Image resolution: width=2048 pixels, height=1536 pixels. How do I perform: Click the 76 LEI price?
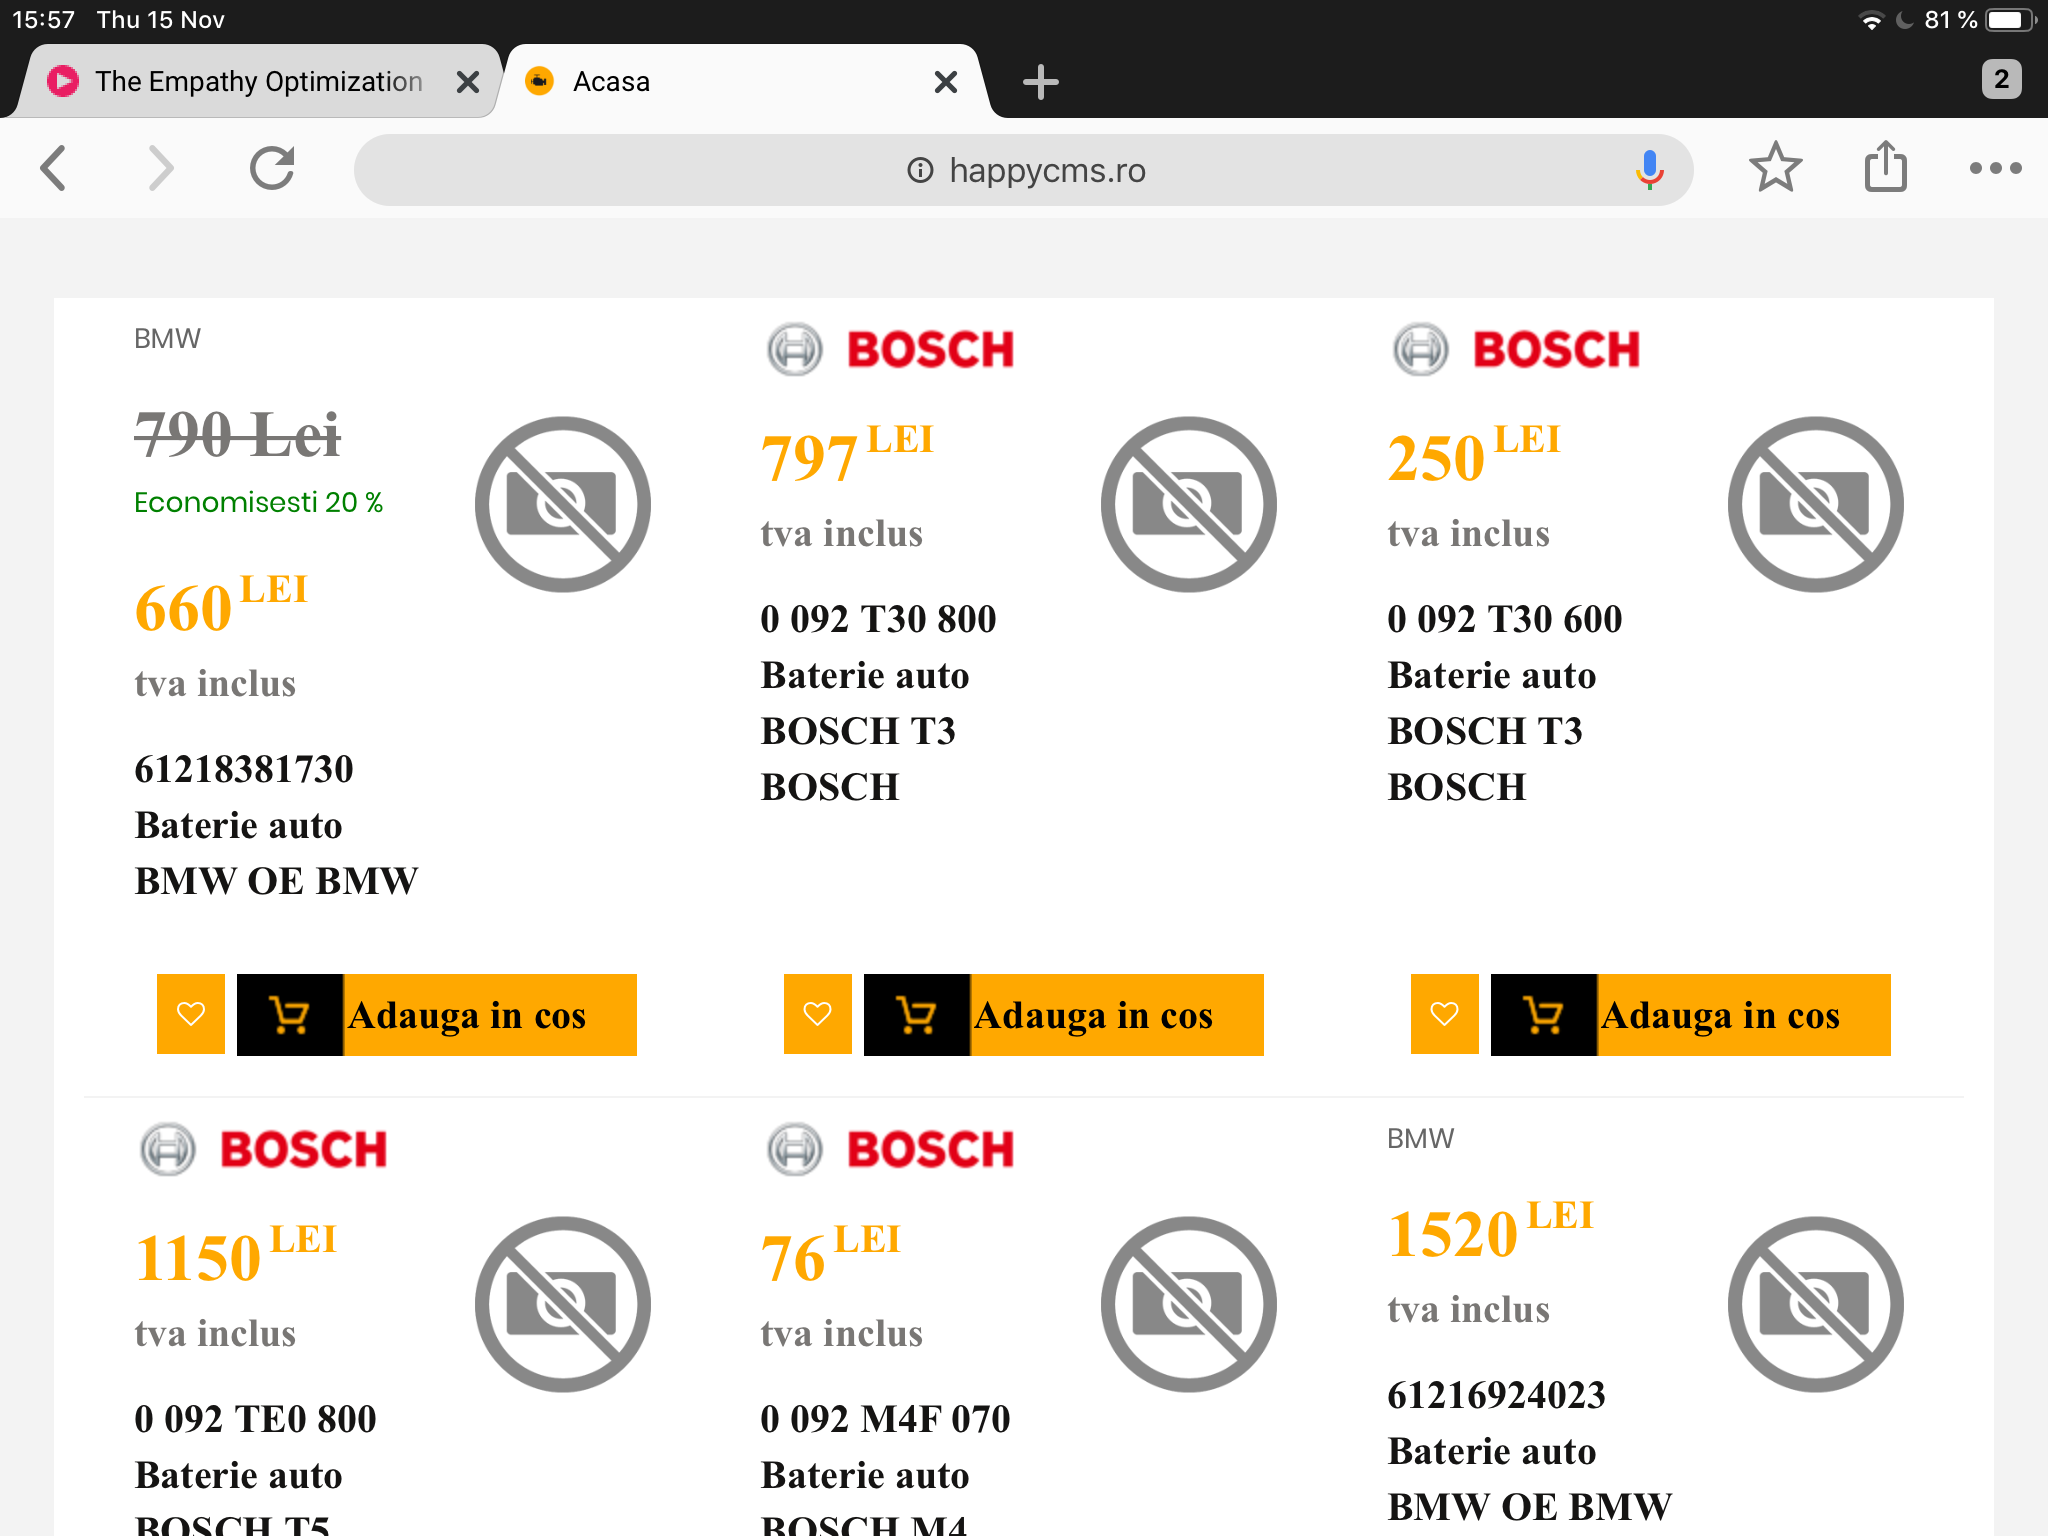click(830, 1255)
